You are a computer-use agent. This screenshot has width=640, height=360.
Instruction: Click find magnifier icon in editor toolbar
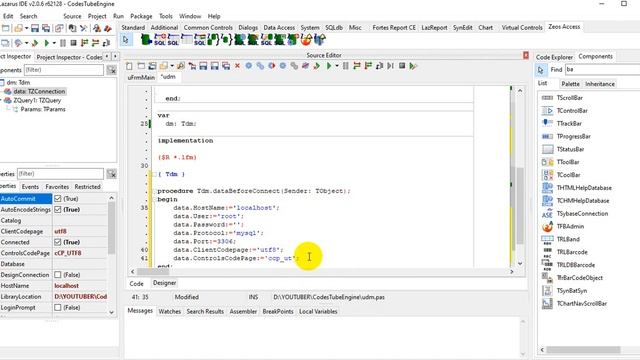(181, 66)
